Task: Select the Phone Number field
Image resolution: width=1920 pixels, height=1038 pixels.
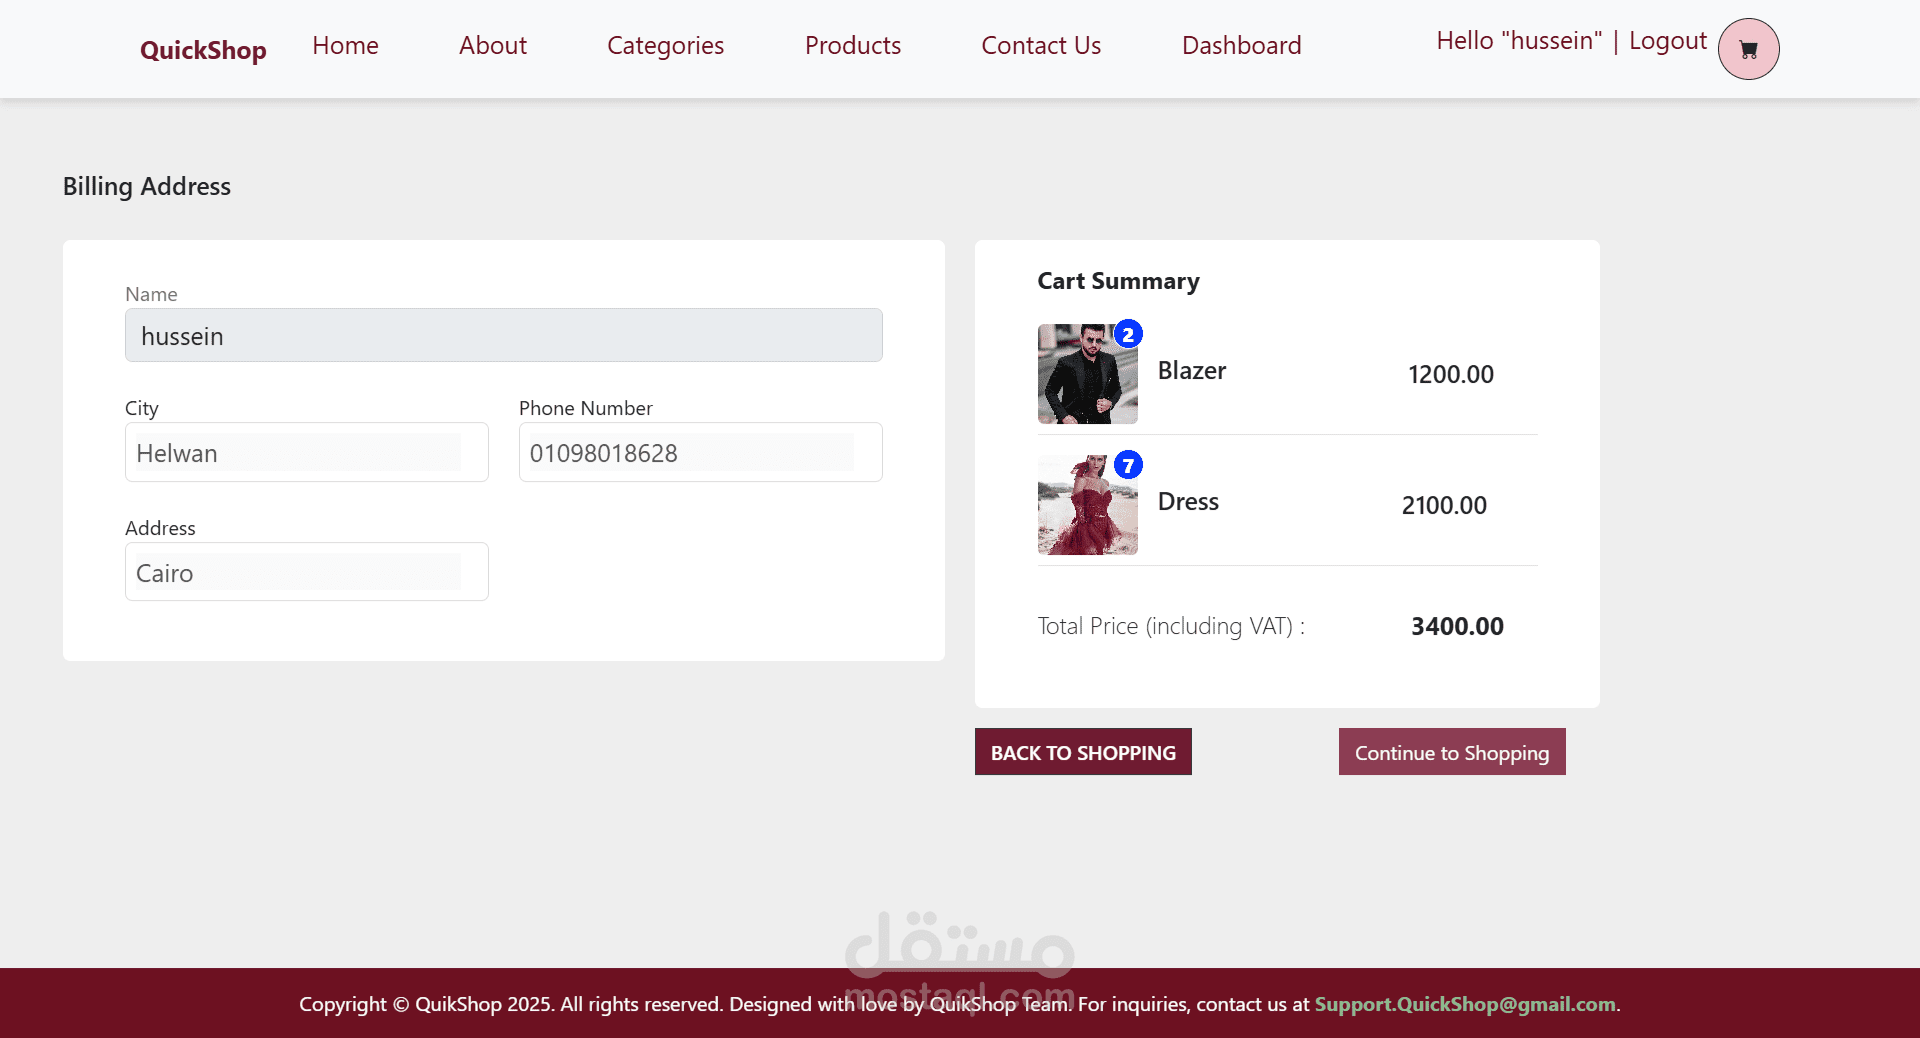Action: pos(700,453)
